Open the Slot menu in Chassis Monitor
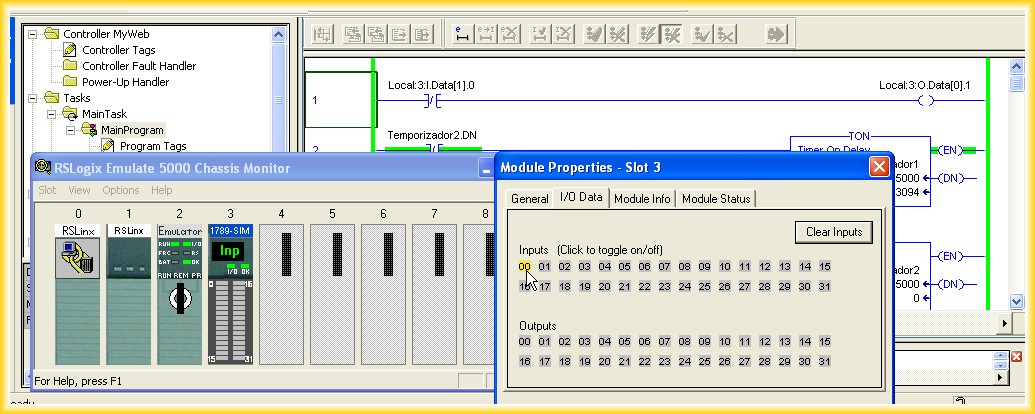Image resolution: width=1035 pixels, height=414 pixels. [47, 190]
